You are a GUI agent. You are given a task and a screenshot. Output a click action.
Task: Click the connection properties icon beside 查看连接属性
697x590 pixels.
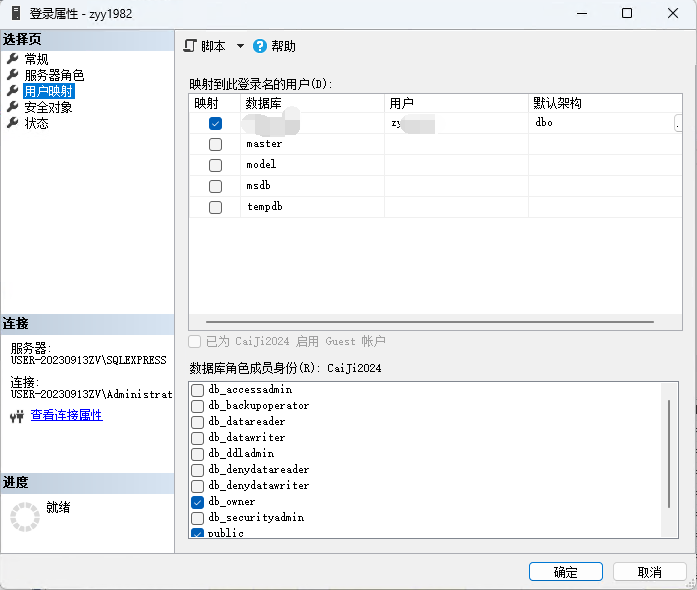15,416
